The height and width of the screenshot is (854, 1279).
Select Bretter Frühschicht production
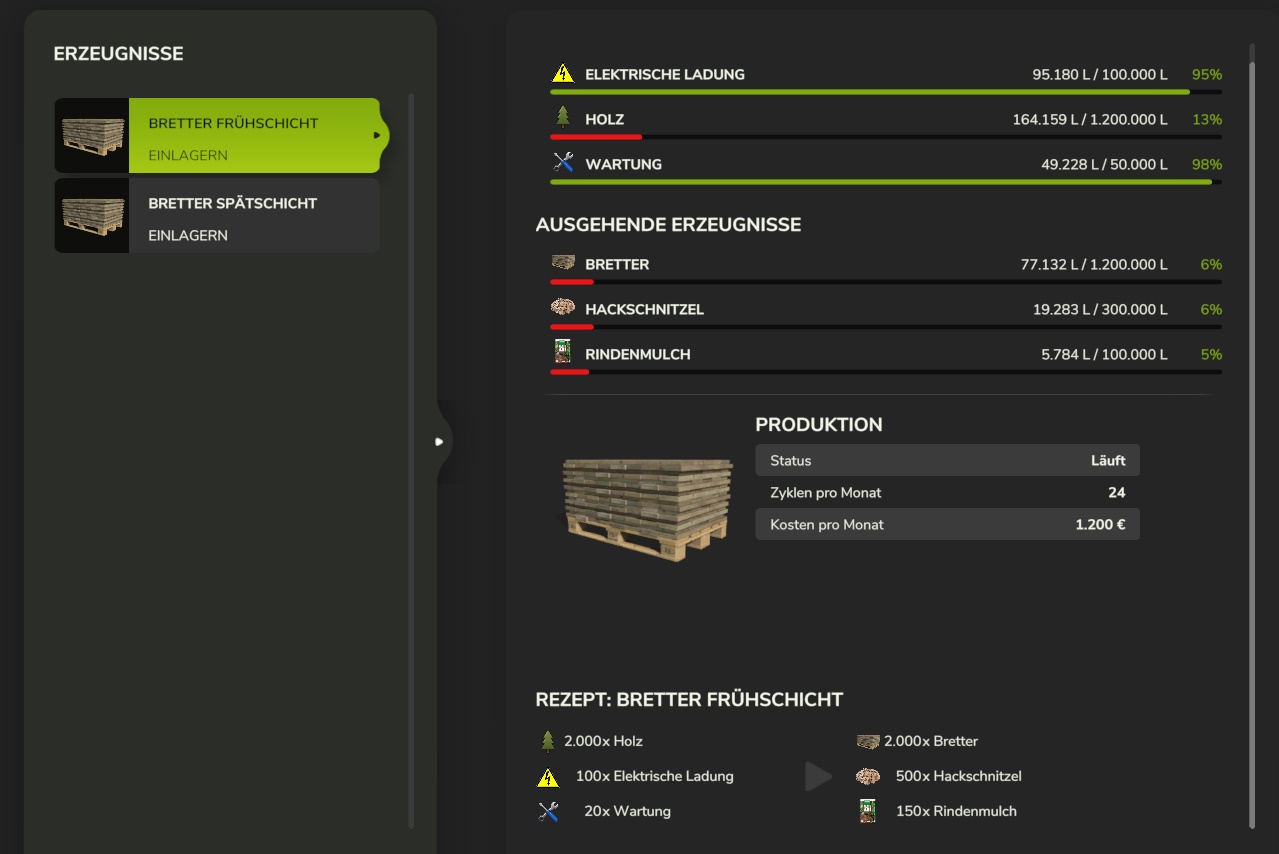point(233,124)
